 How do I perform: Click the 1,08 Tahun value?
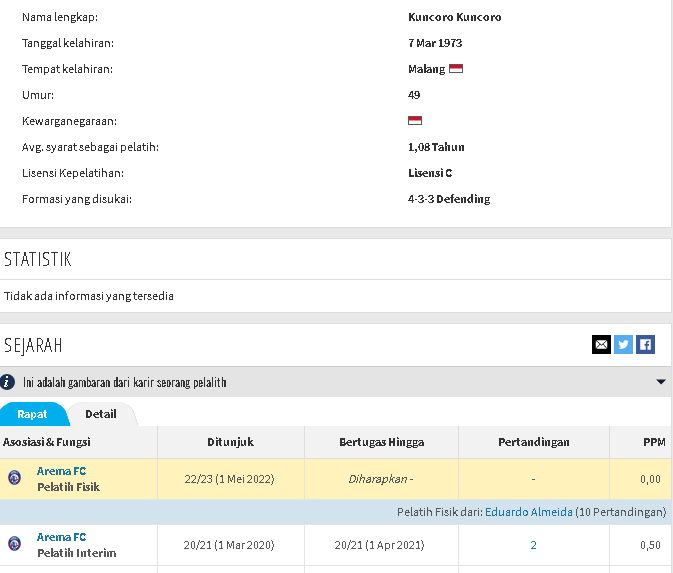(436, 147)
